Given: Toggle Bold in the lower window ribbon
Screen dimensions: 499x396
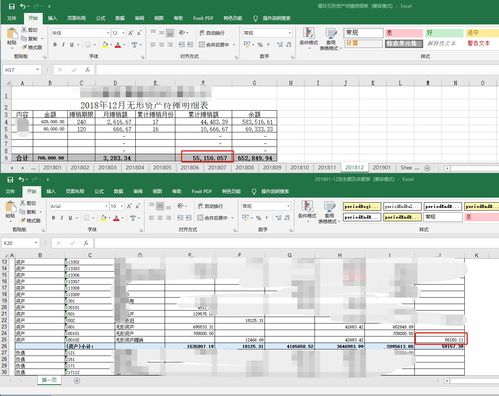Looking at the screenshot, I should tap(54, 218).
